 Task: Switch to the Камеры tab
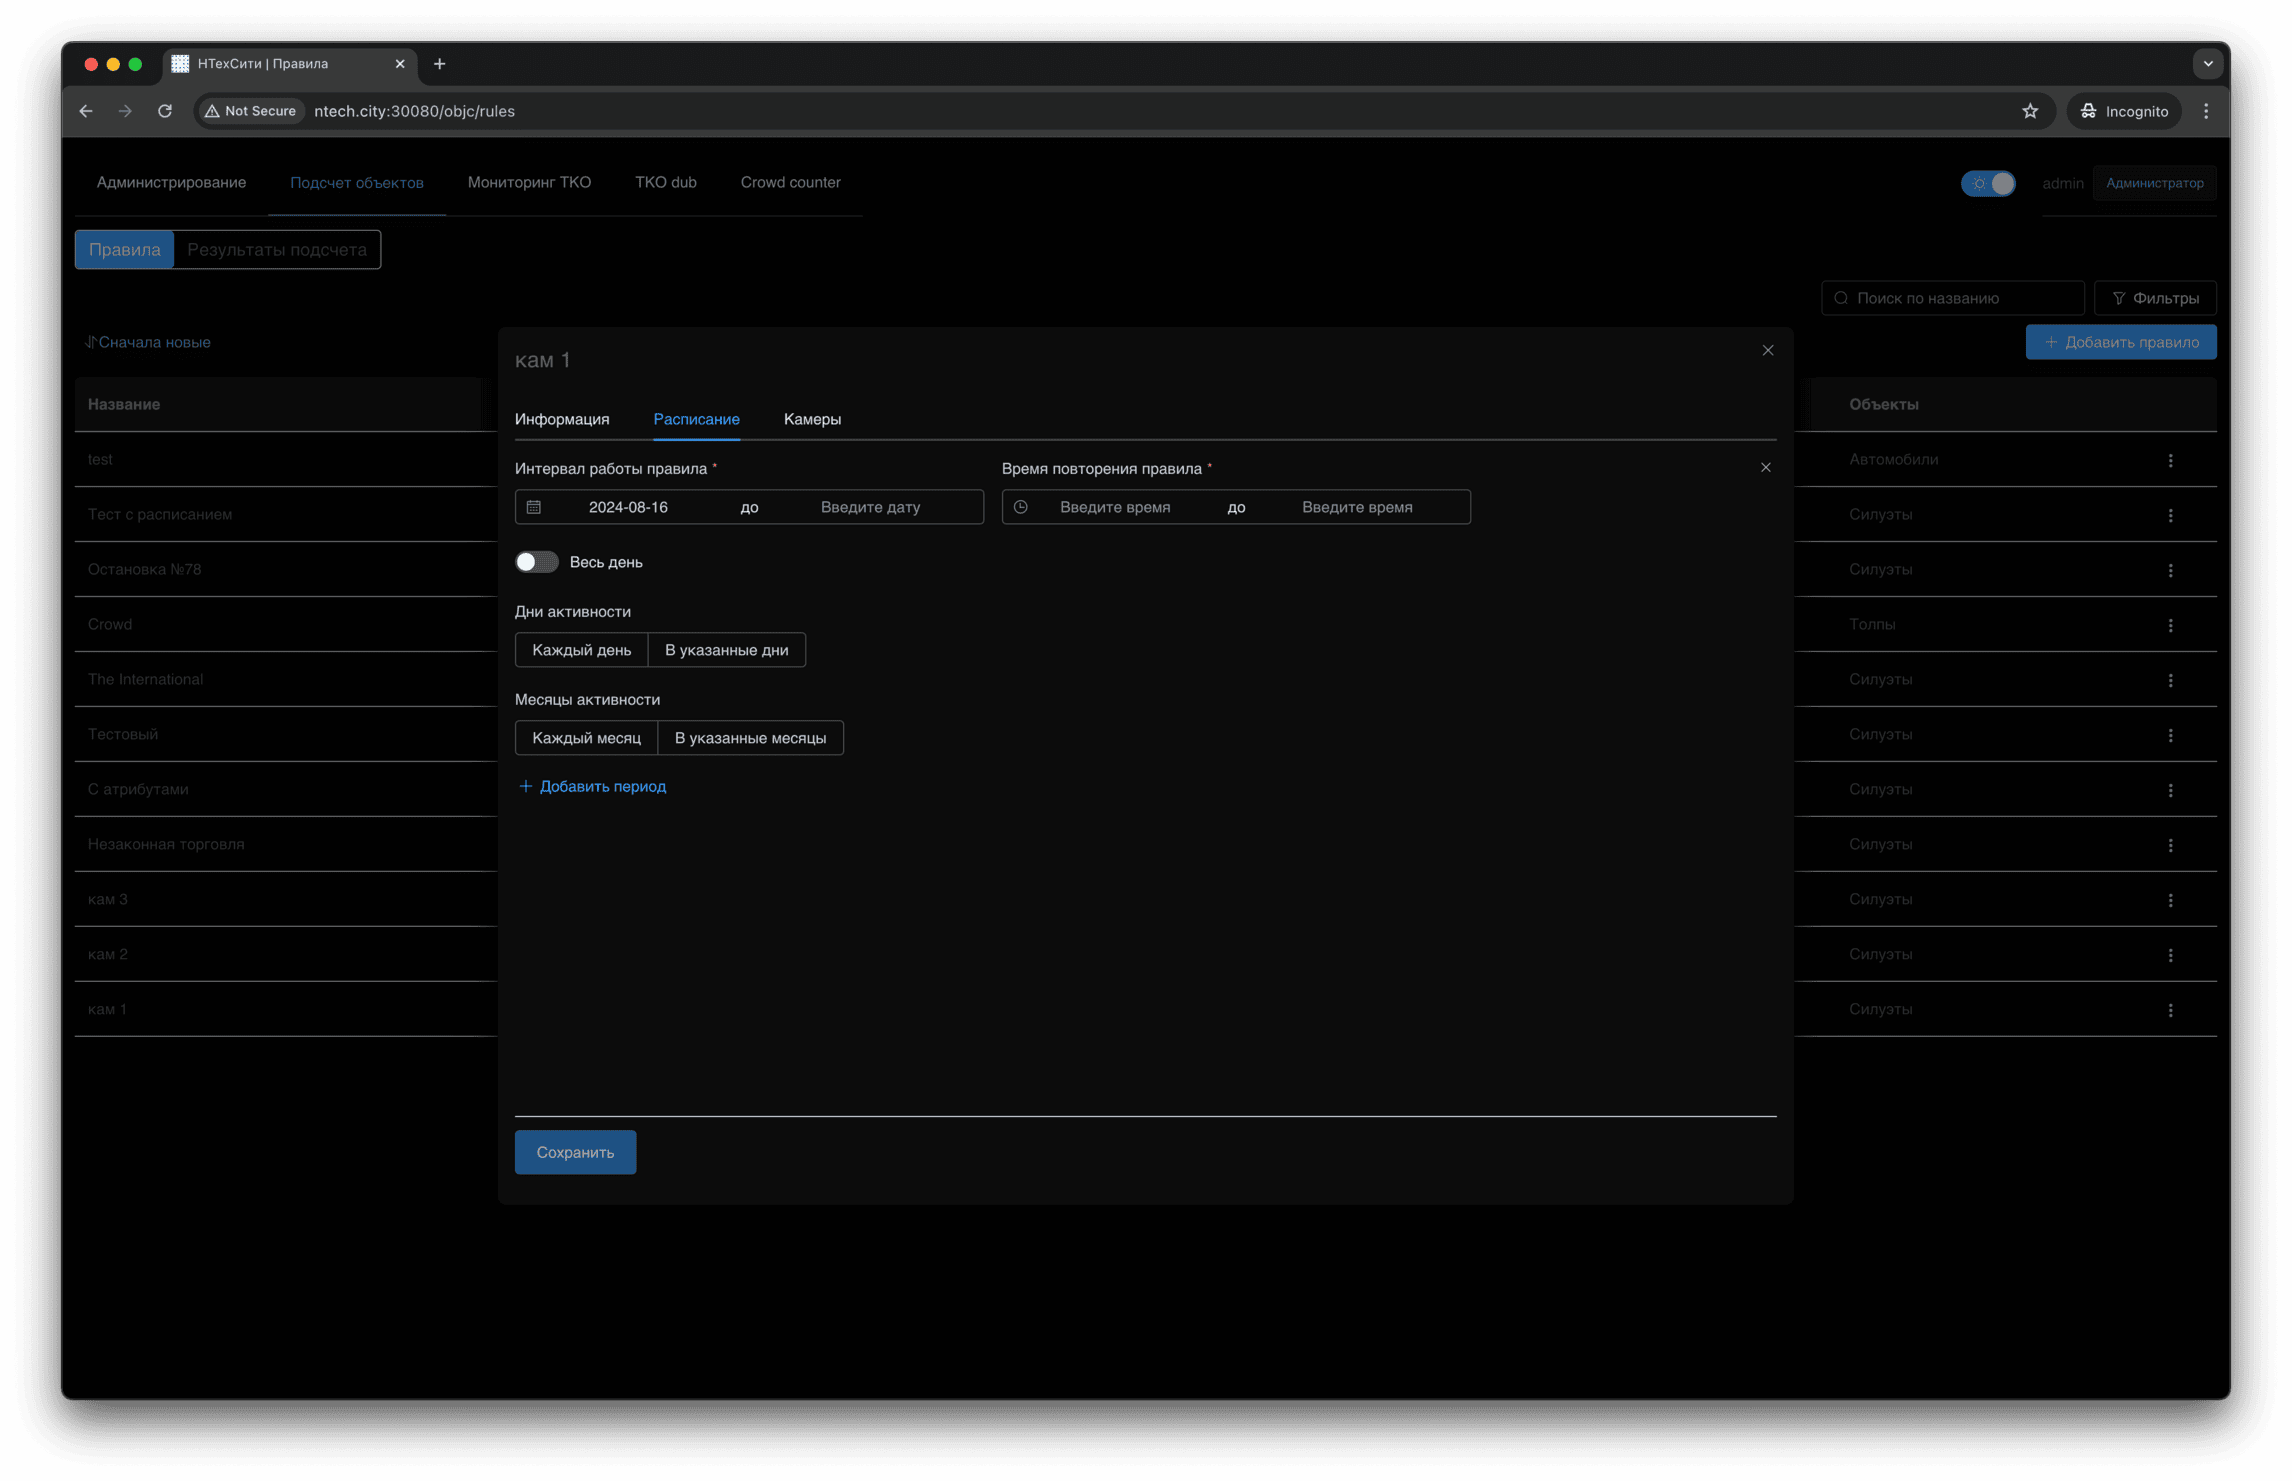[812, 419]
